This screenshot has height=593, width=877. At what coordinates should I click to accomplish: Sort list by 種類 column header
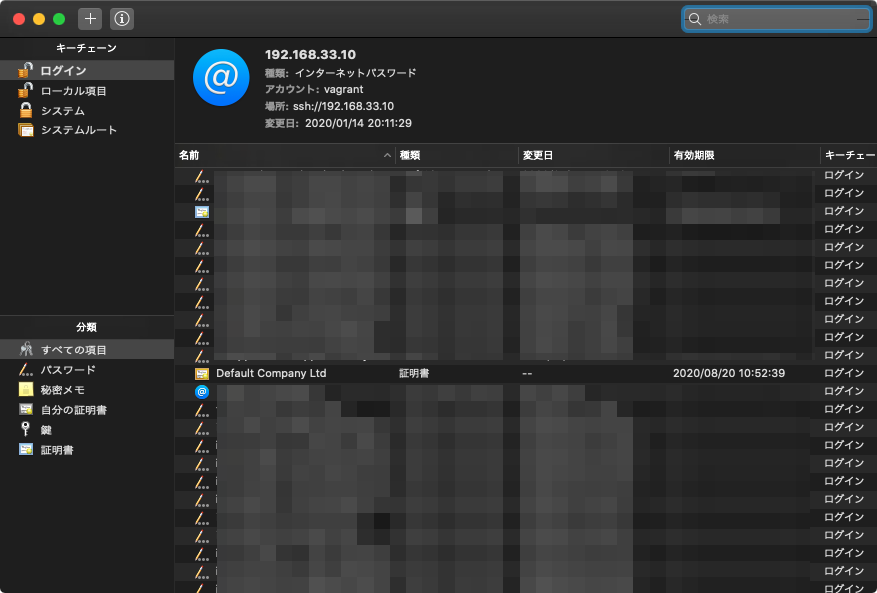click(457, 155)
